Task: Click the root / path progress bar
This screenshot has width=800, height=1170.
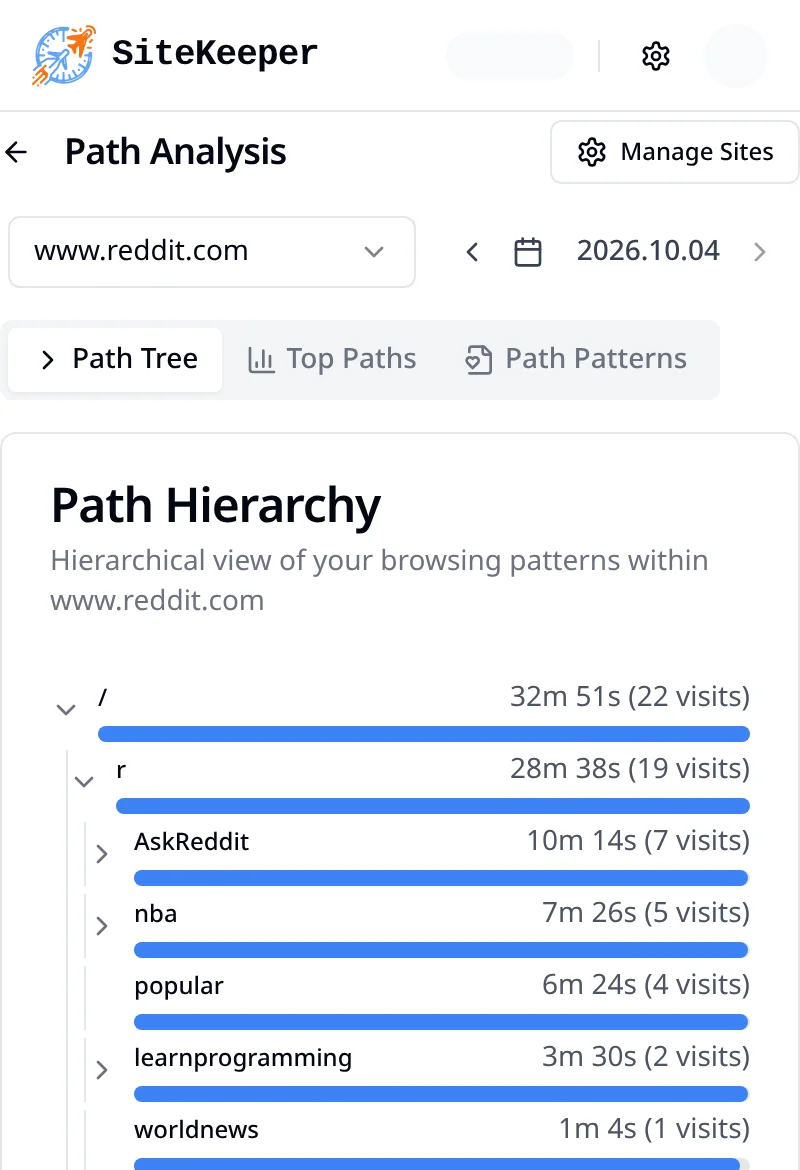Action: tap(424, 734)
